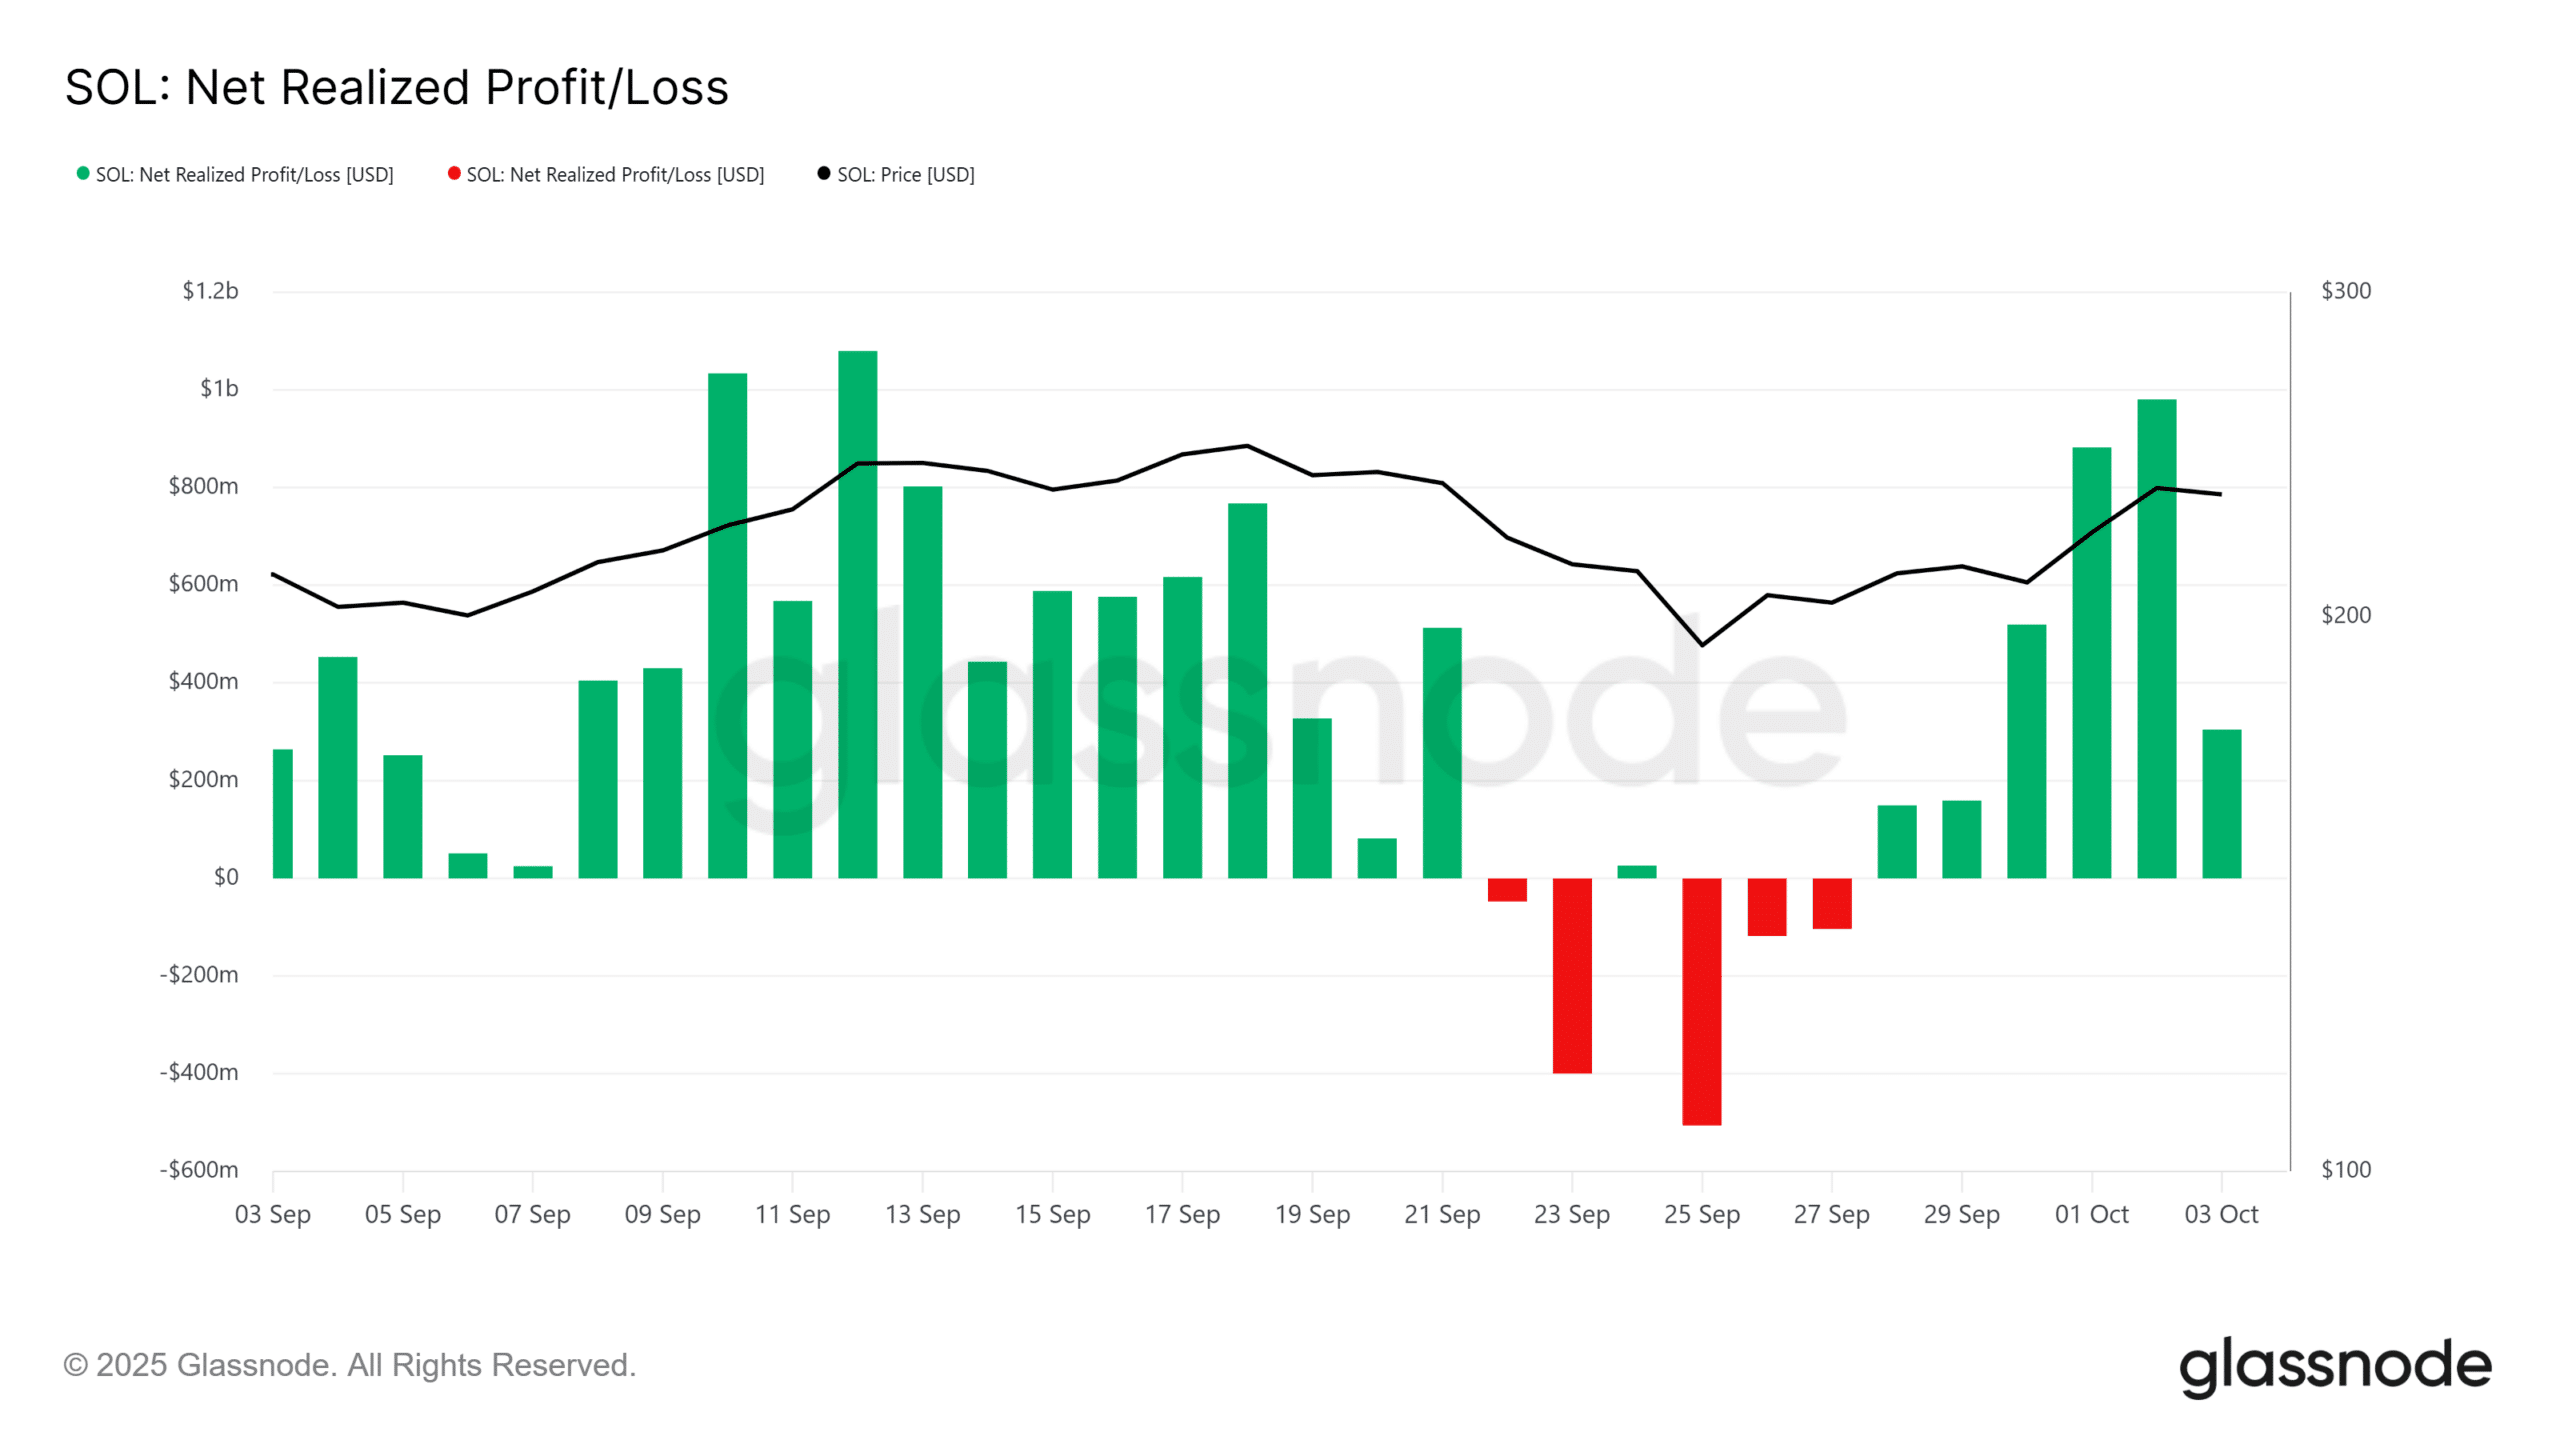
Task: Select the 01 Oct x-axis date label
Action: 2091,1214
